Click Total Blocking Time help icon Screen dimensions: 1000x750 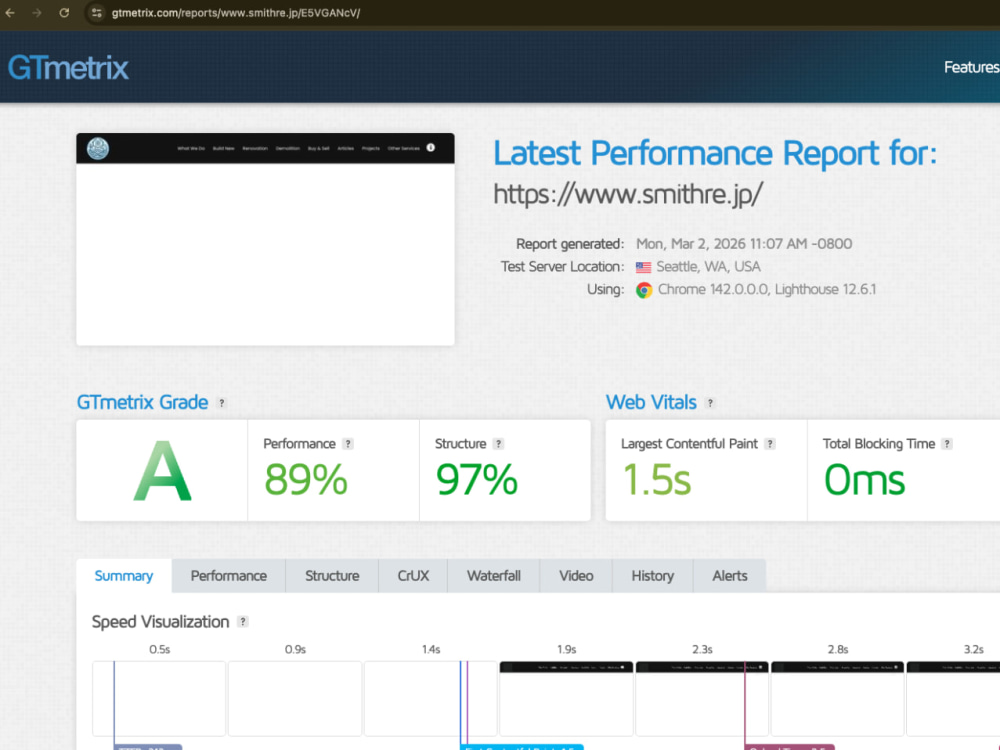pos(947,444)
